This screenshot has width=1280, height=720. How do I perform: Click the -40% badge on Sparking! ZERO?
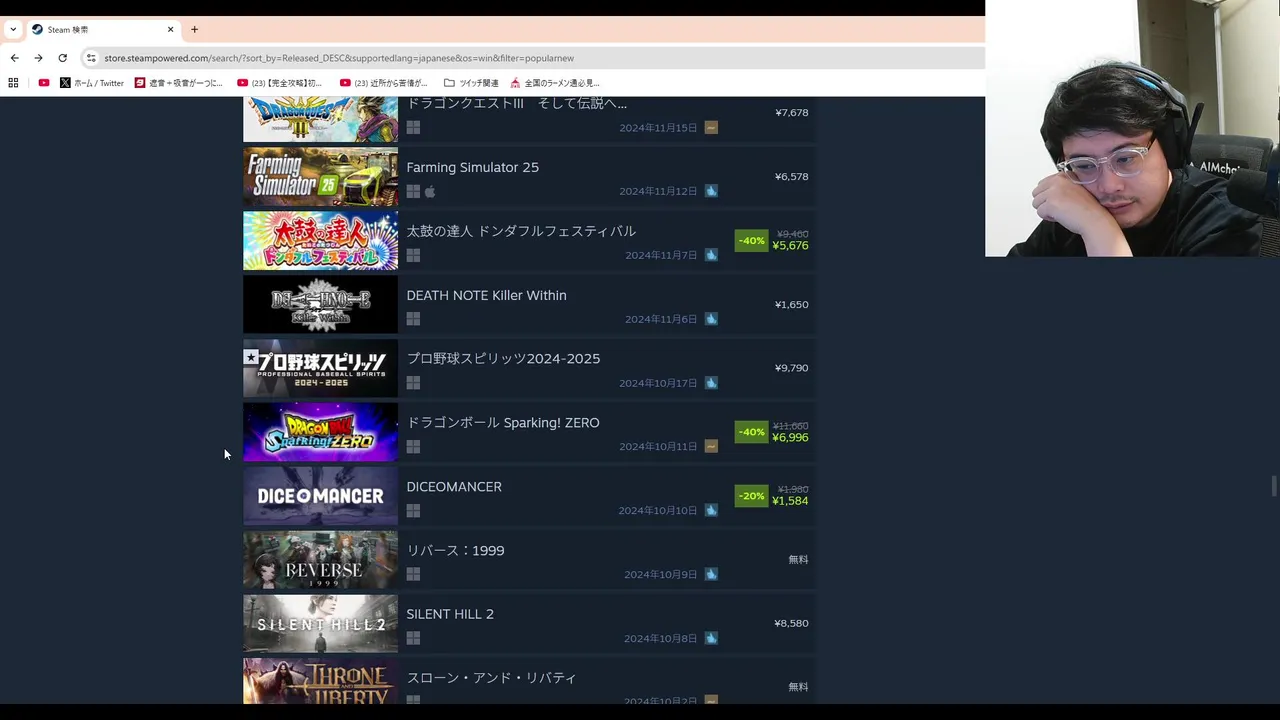pyautogui.click(x=751, y=432)
